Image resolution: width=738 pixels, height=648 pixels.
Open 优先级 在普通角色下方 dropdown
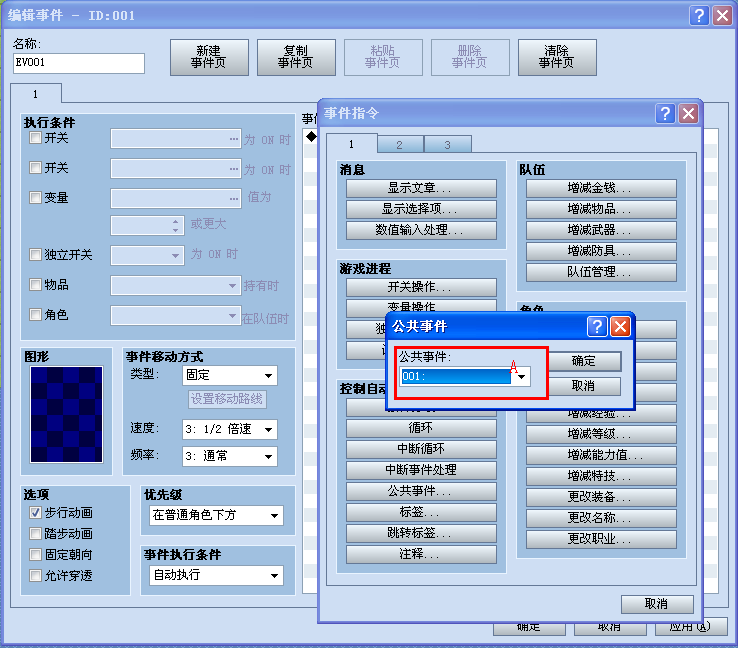pyautogui.click(x=217, y=515)
